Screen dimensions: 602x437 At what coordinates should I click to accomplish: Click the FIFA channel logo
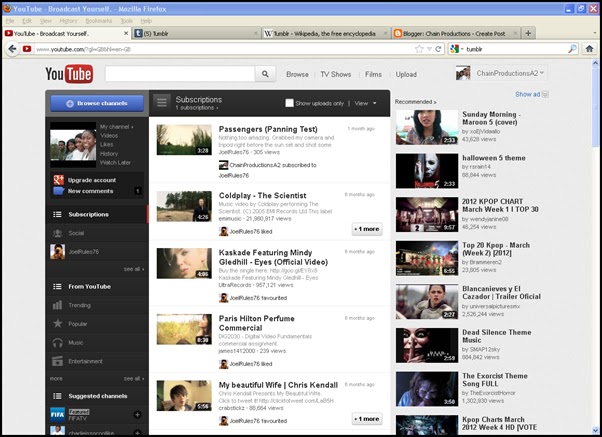coord(58,415)
